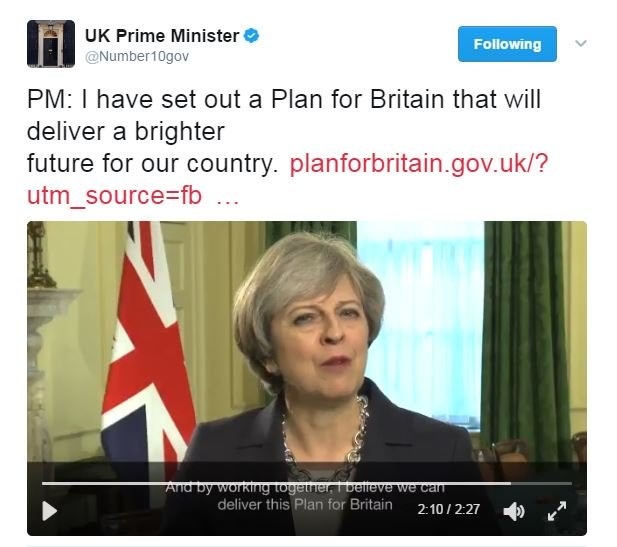617x547 pixels.
Task: Expand the truncated link ellipsis
Action: coord(227,201)
